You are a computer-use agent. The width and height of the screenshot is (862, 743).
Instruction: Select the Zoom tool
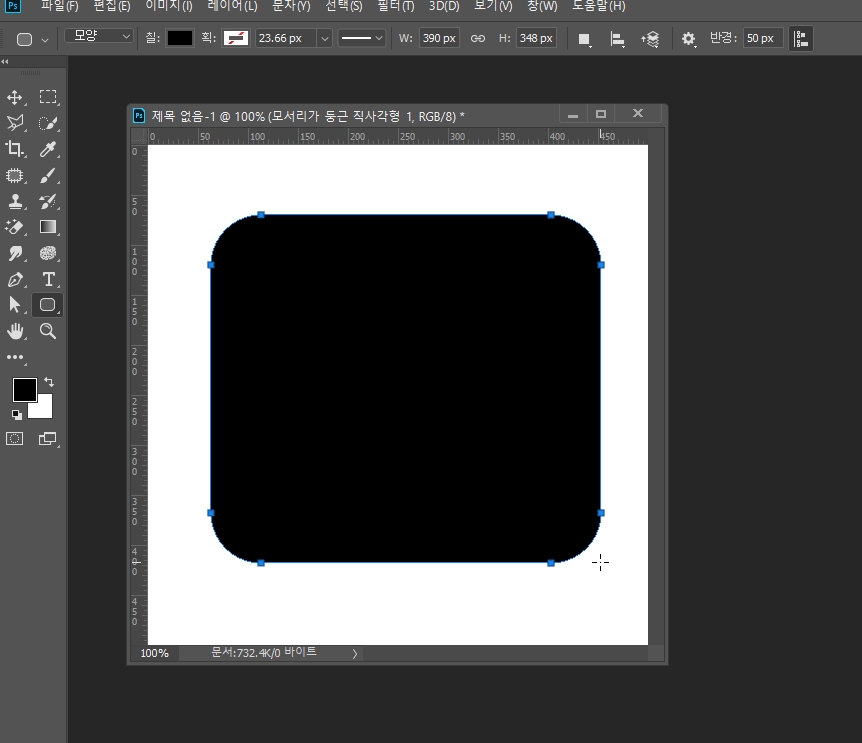(48, 331)
